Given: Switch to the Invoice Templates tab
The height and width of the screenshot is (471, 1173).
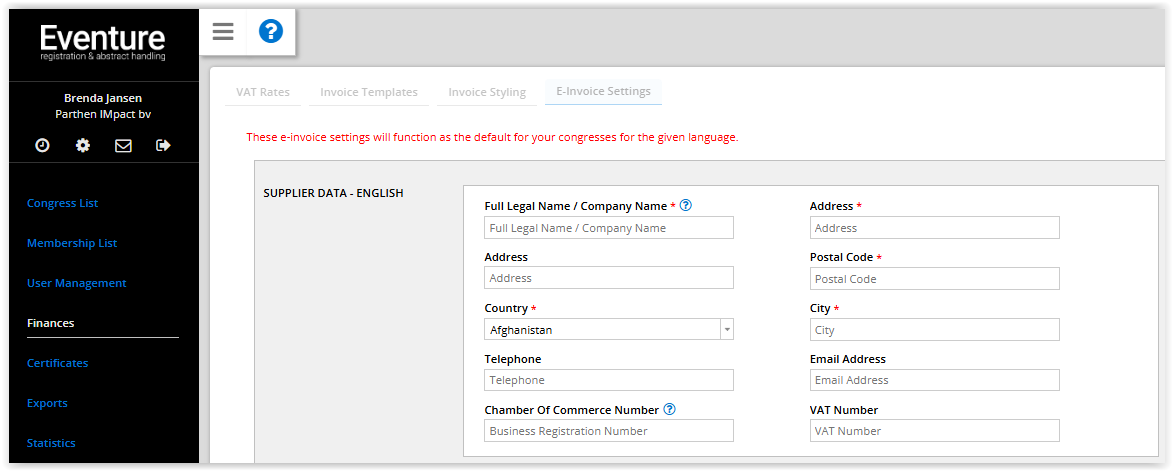Looking at the screenshot, I should (x=369, y=92).
